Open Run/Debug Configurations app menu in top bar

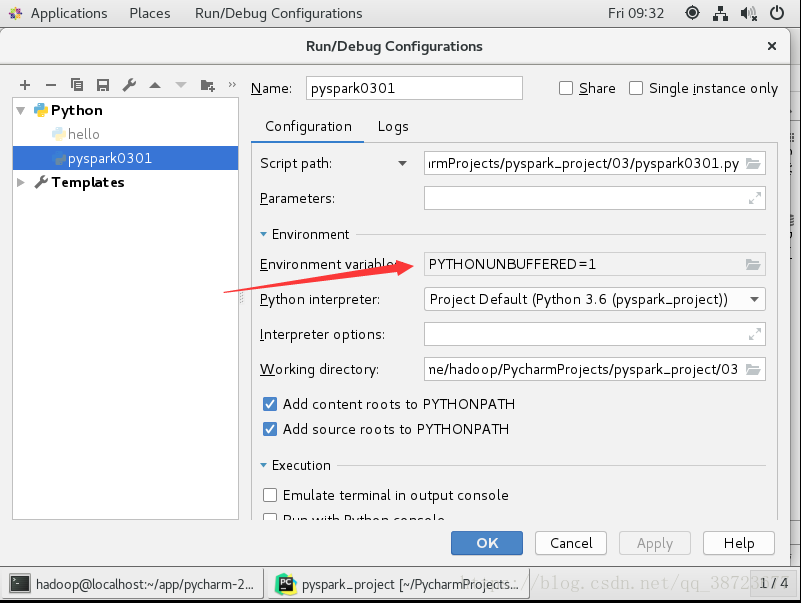[x=278, y=13]
